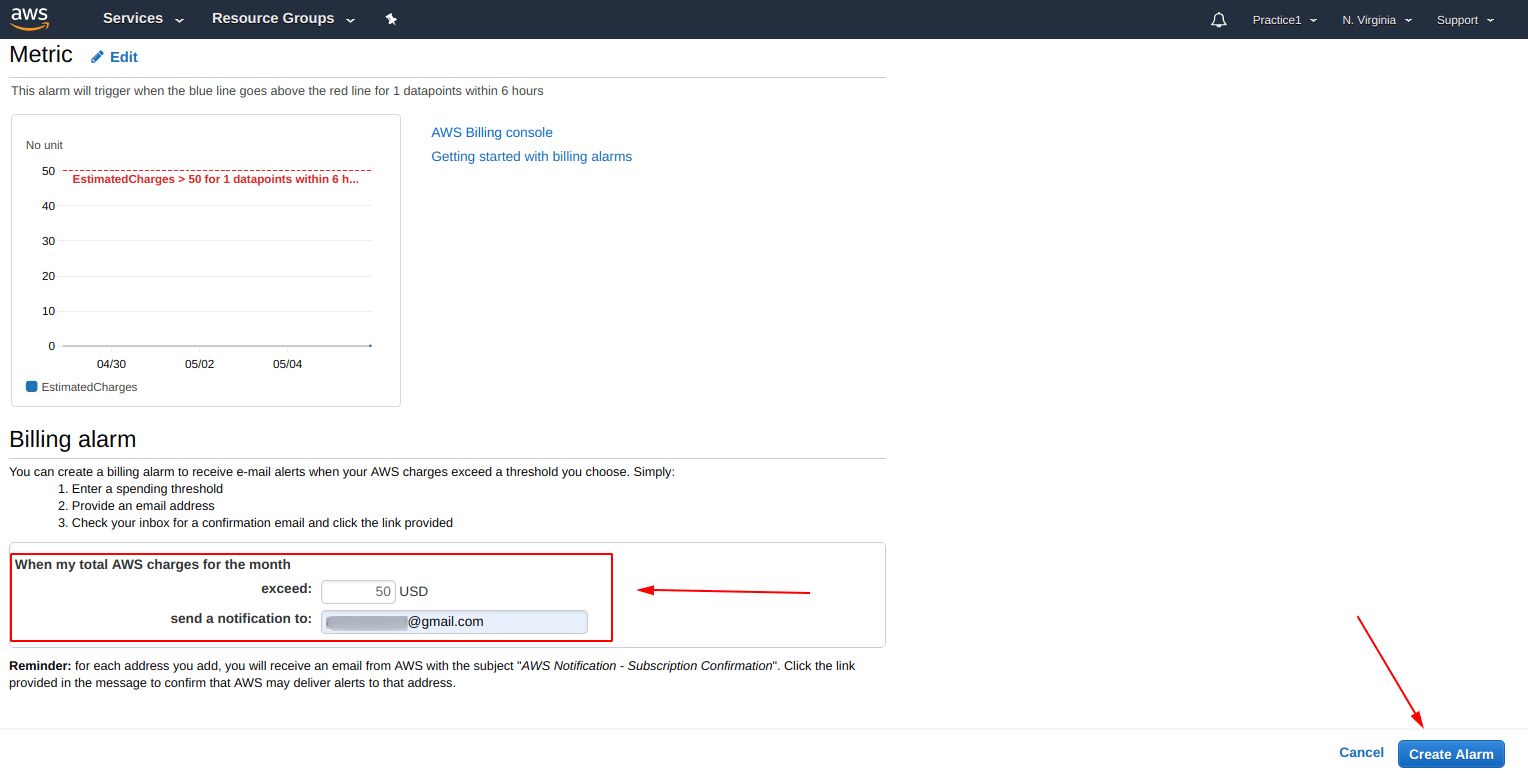1528x774 pixels.
Task: Click the pencil icon beside Edit
Action: (x=97, y=57)
